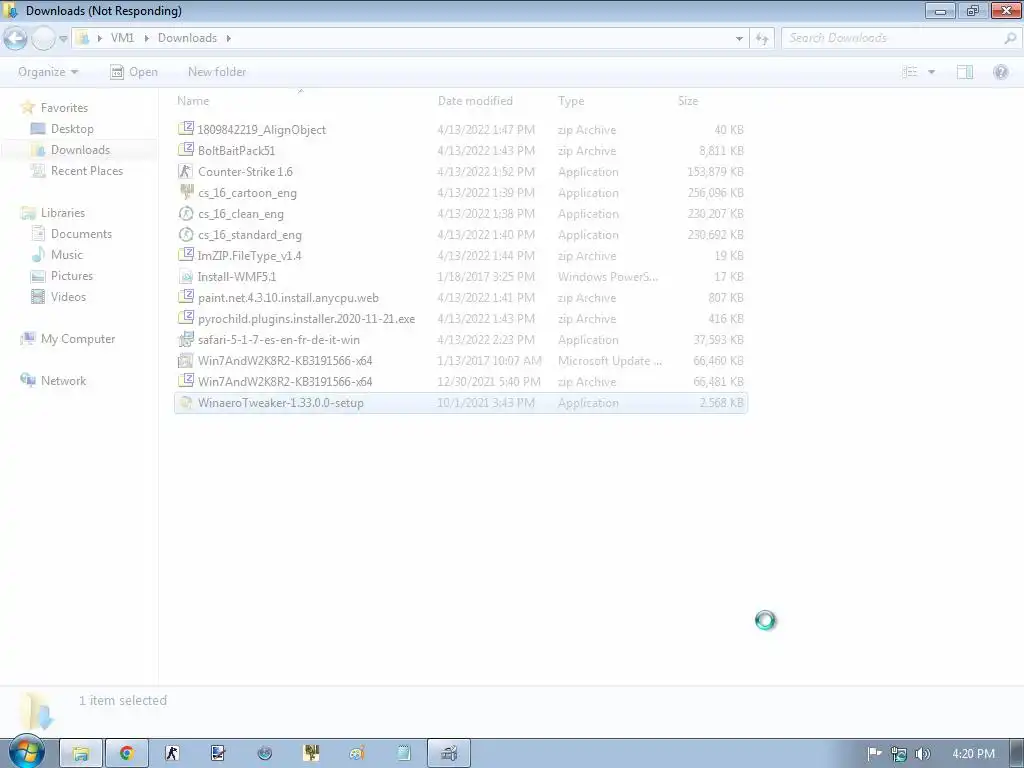Select the Install-WMF5.1 PowerShell script icon

point(186,276)
